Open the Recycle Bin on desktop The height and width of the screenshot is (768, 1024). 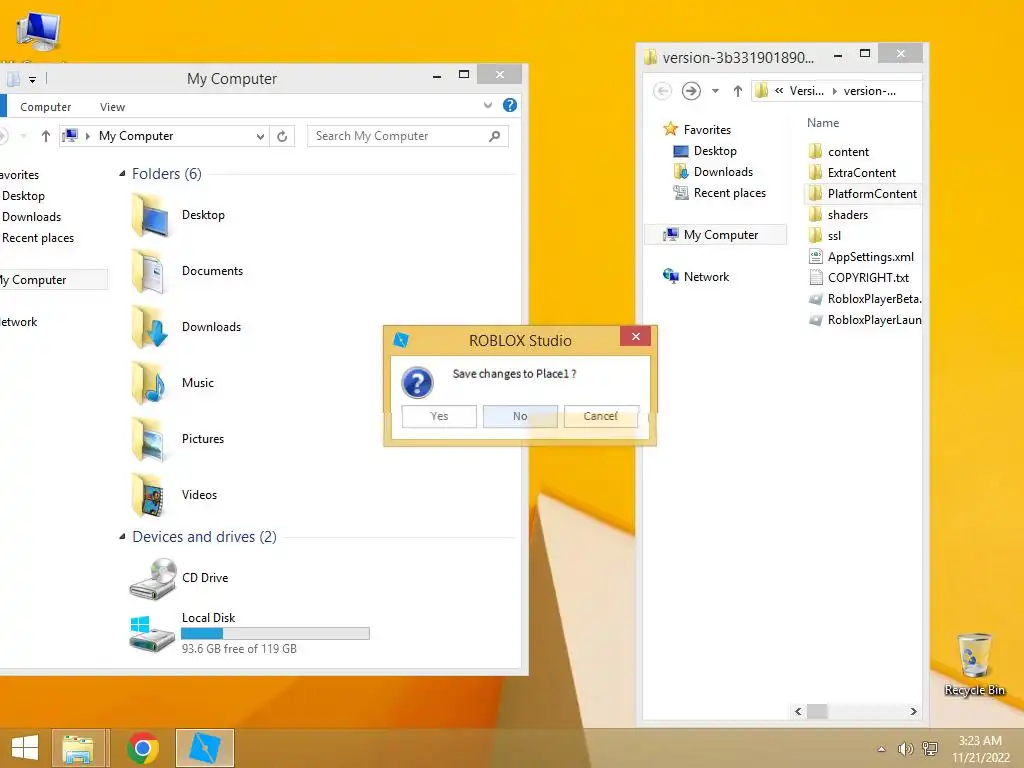coord(974,664)
